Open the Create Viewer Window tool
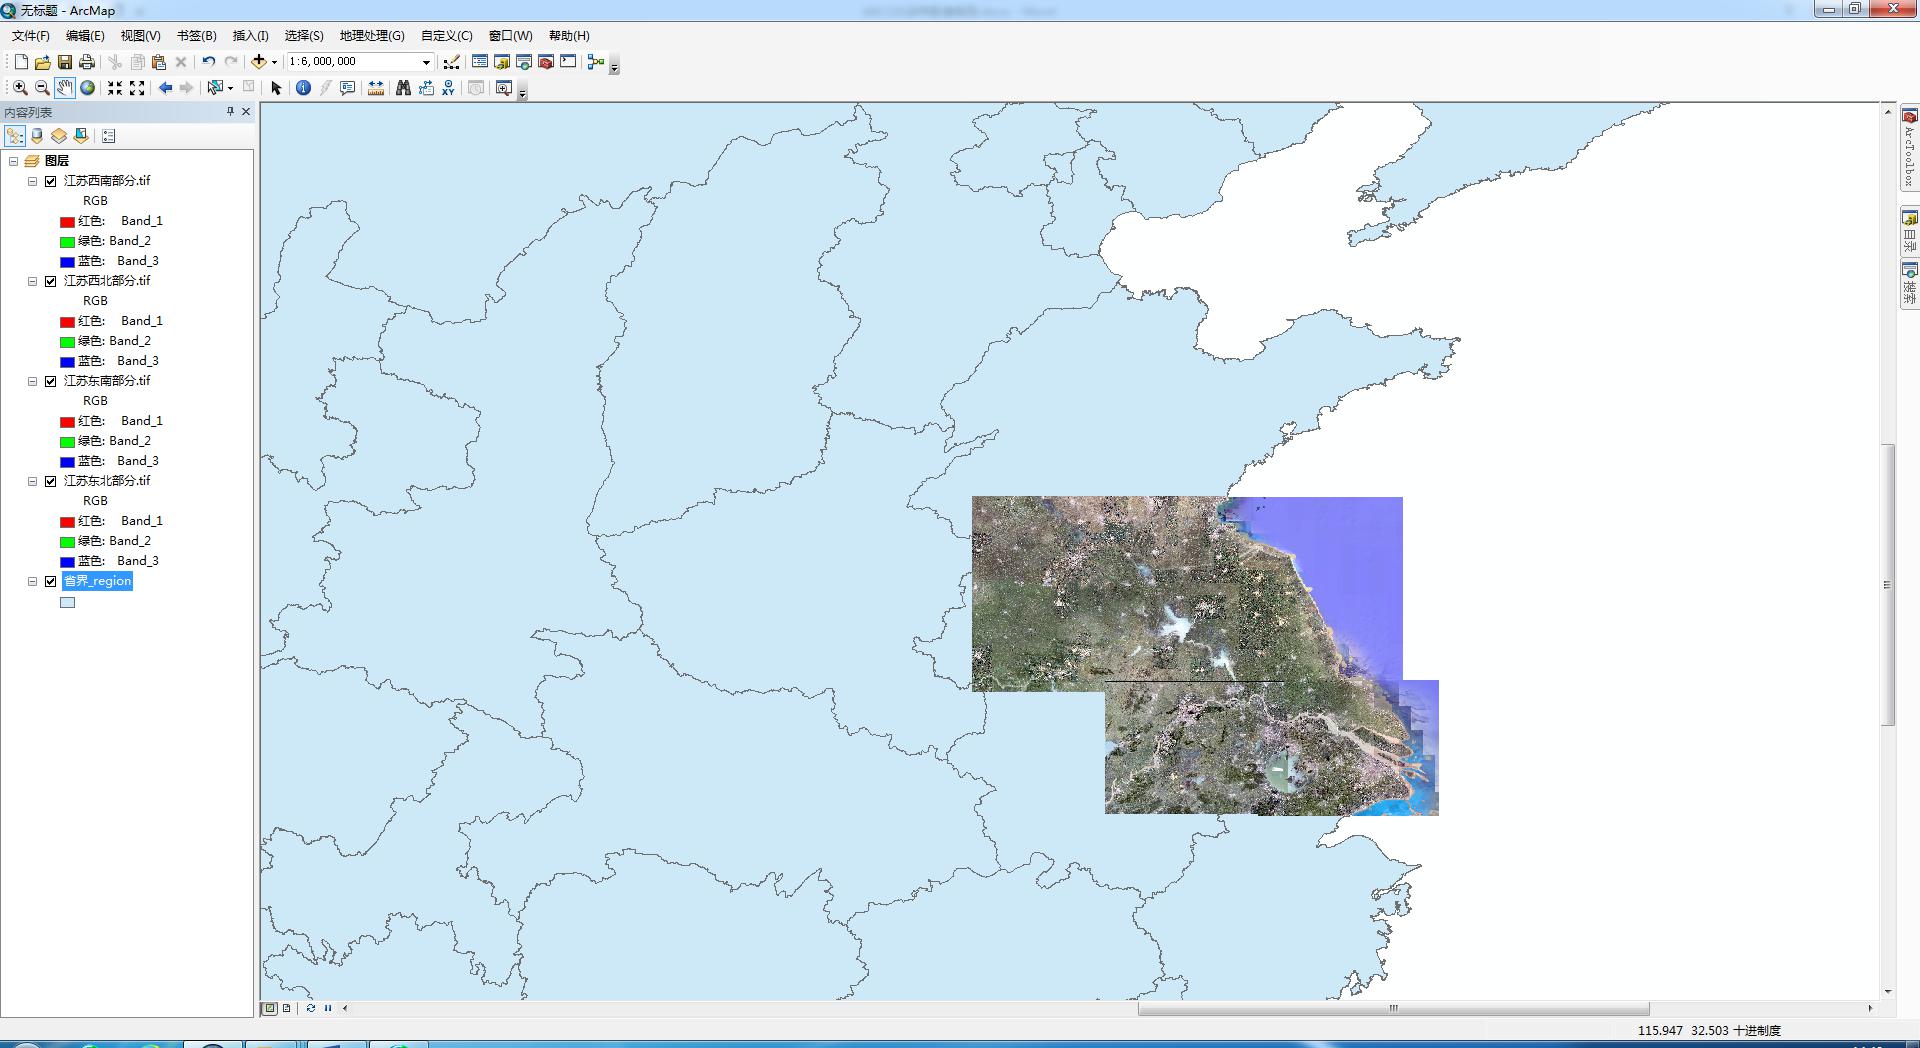The image size is (1920, 1048). click(x=503, y=88)
